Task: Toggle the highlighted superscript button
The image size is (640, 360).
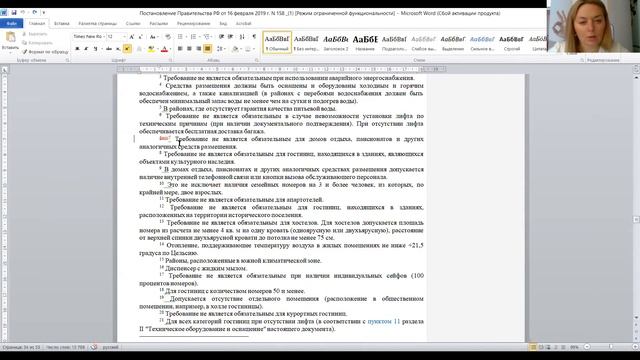Action: pos(127,49)
